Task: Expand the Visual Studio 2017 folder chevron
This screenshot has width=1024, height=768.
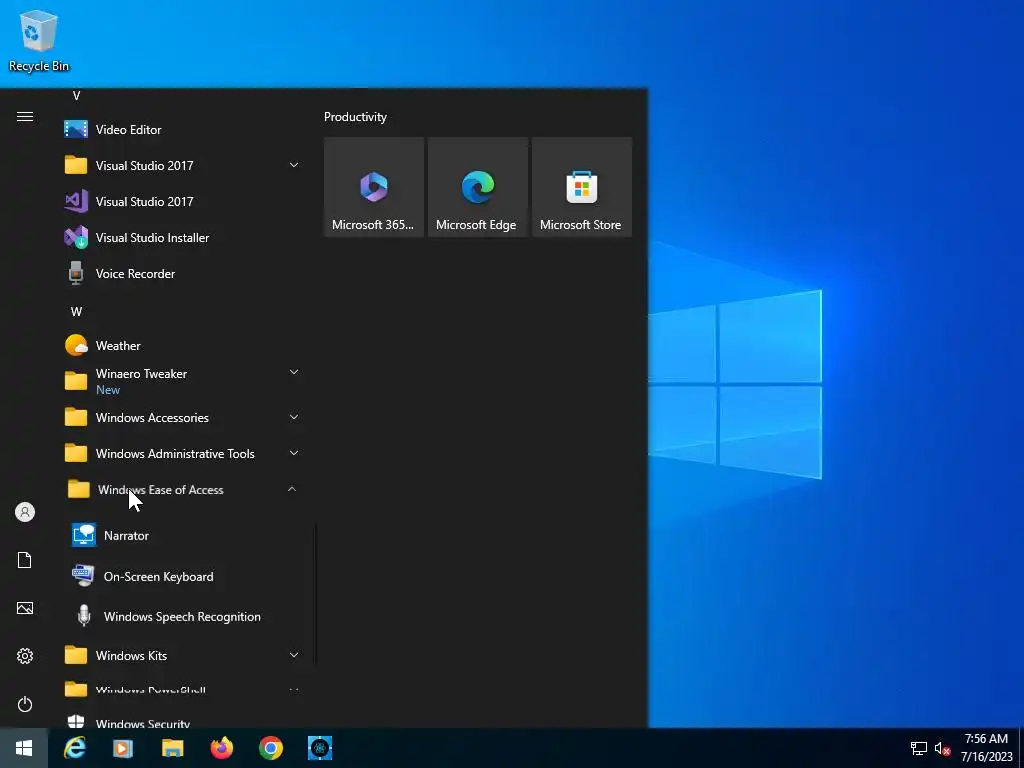Action: 294,165
